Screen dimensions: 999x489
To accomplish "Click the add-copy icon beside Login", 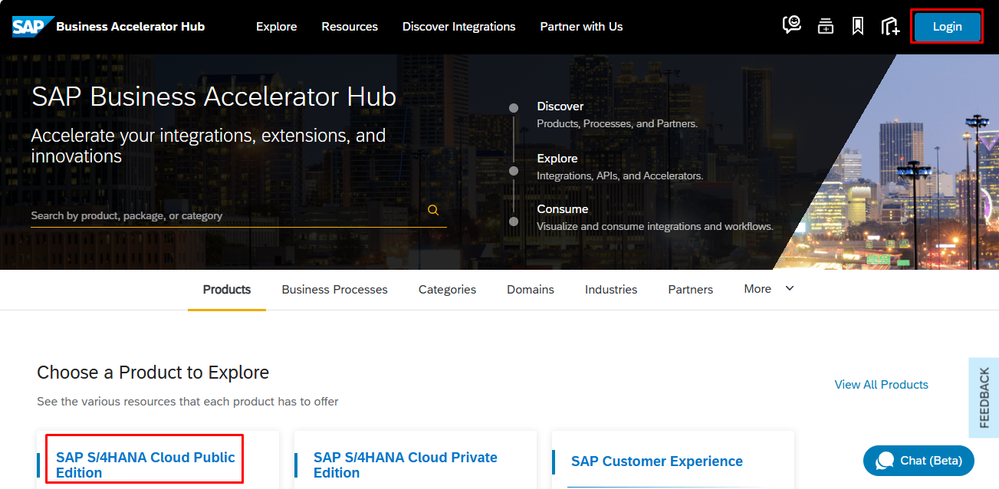I will click(890, 27).
